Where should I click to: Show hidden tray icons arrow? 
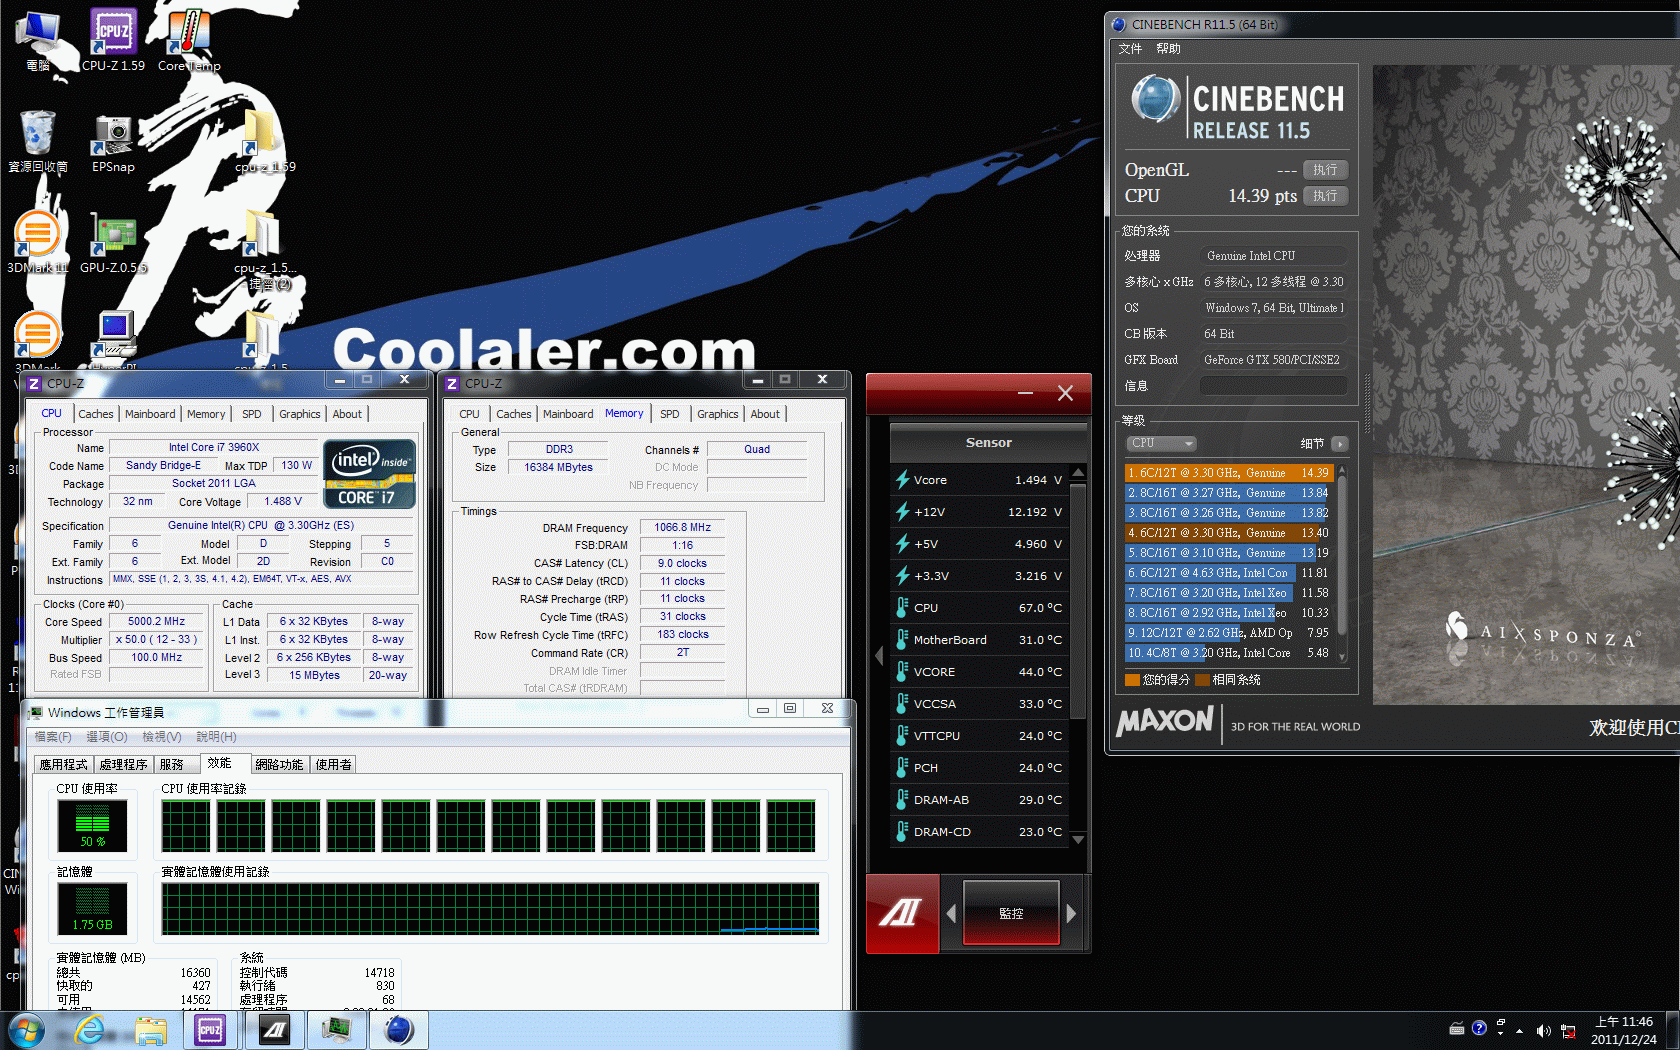tap(1520, 1030)
